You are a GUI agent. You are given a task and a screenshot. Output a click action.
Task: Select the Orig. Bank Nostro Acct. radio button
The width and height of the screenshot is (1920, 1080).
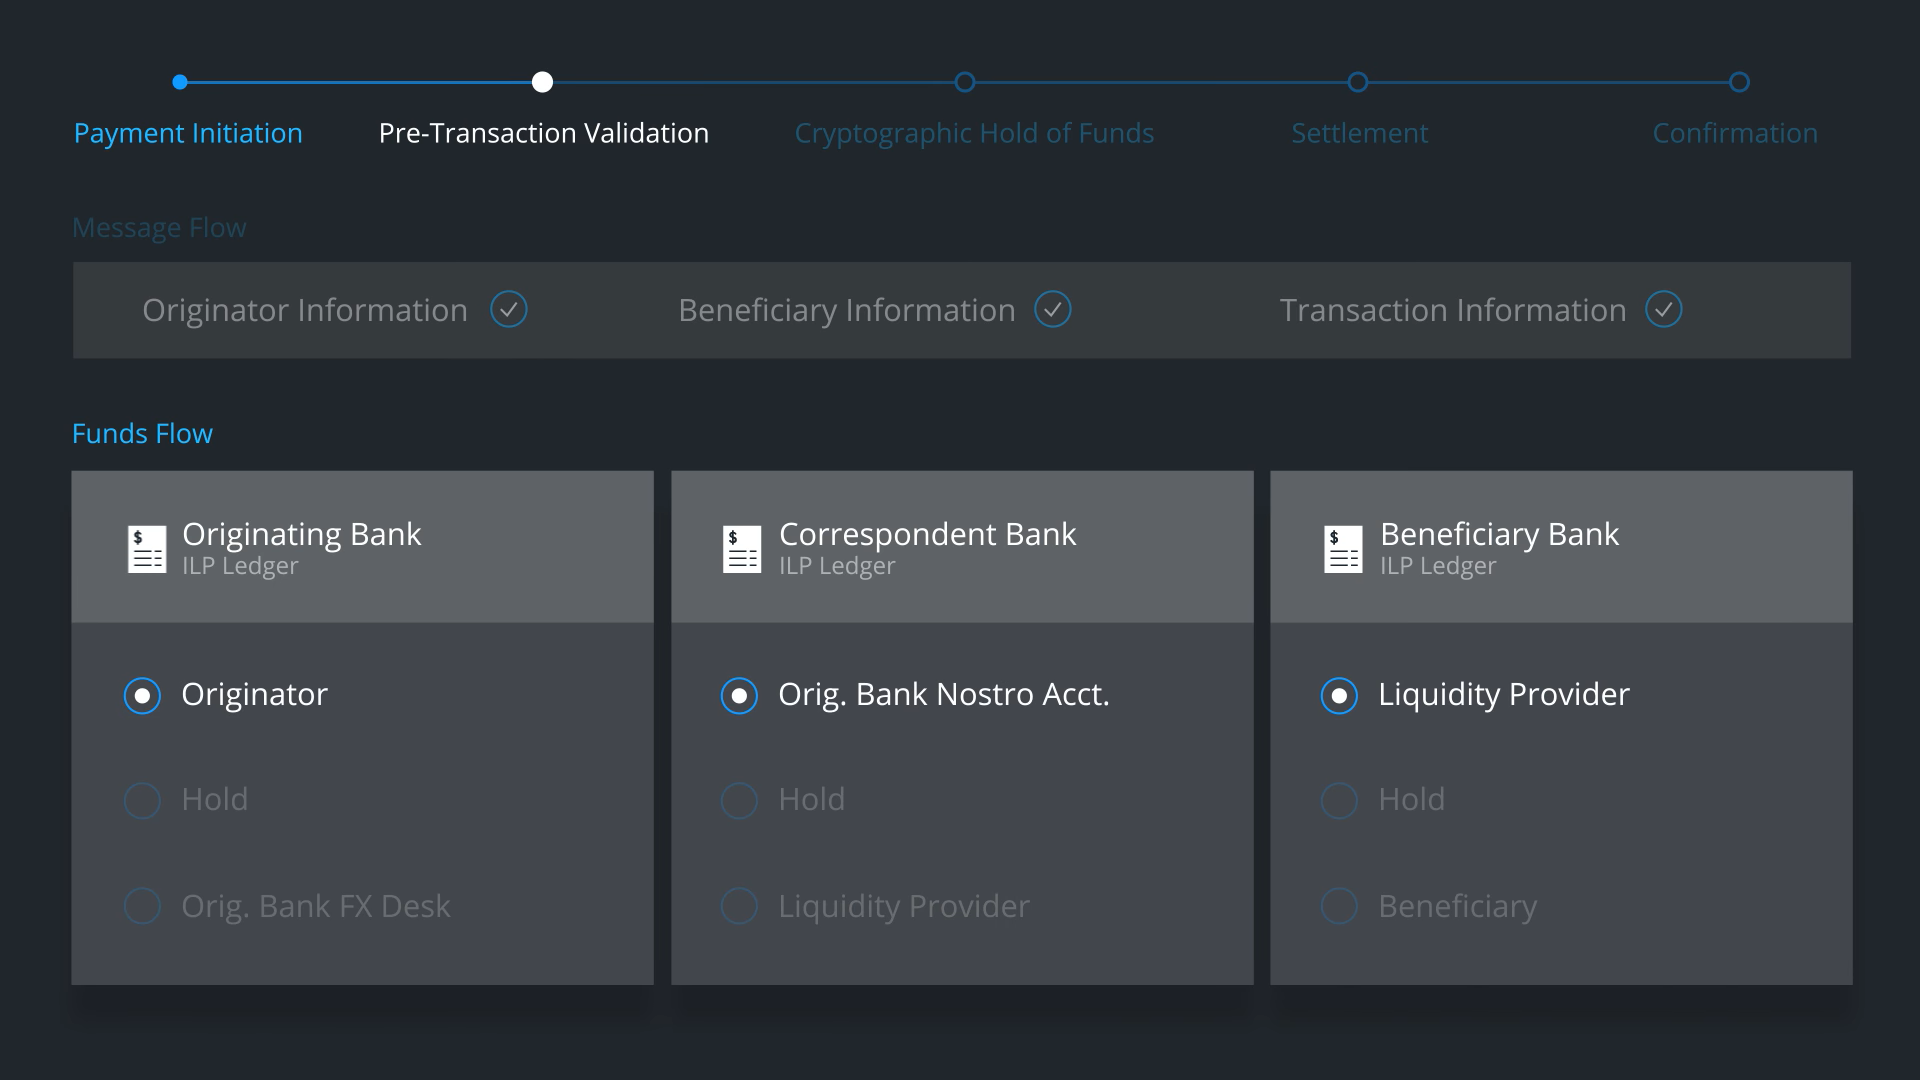739,695
